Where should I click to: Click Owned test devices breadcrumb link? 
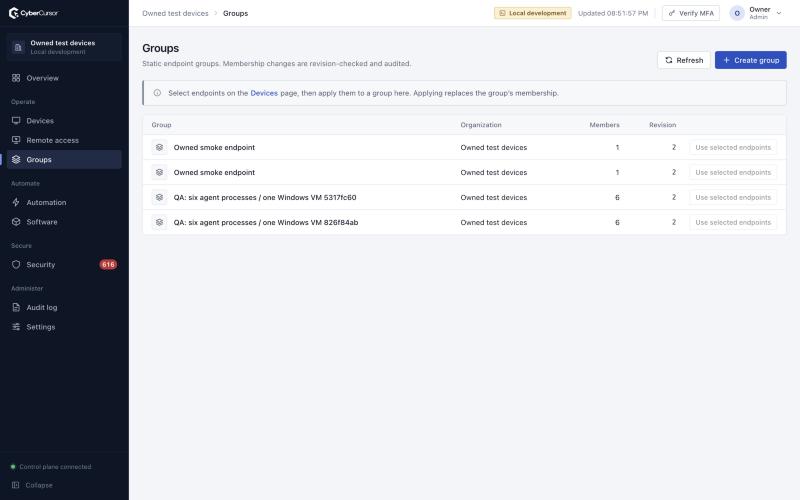click(x=175, y=13)
